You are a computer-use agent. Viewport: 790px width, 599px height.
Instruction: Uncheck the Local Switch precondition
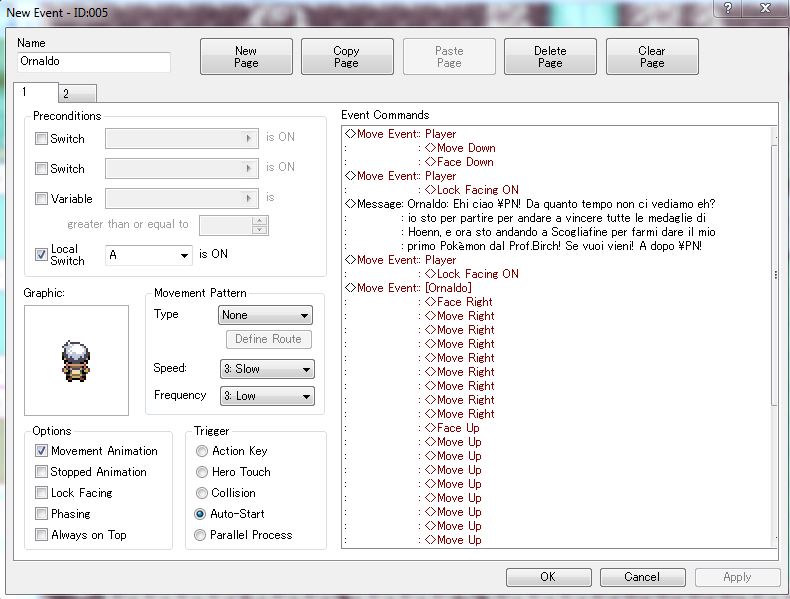42,254
